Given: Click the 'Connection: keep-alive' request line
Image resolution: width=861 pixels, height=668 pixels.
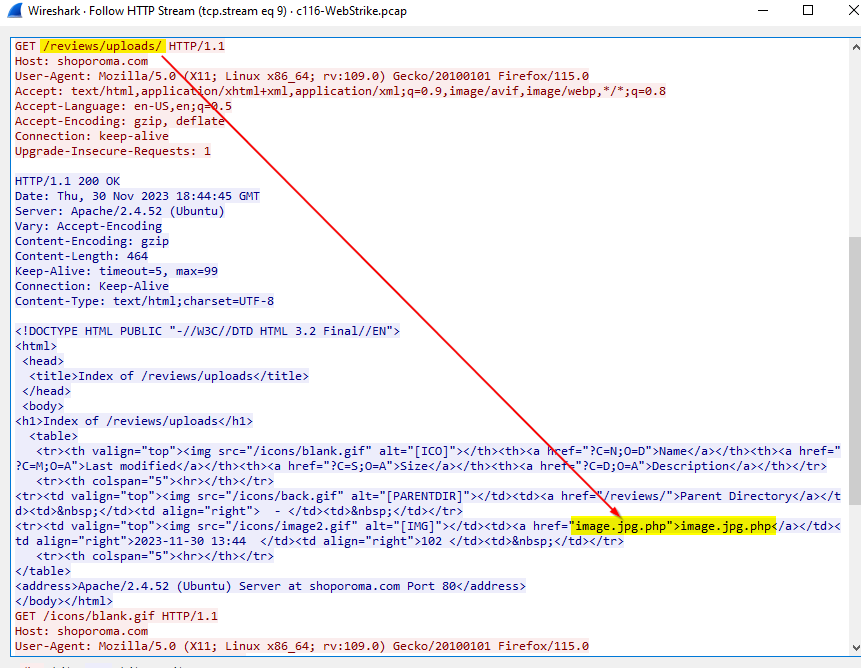Looking at the screenshot, I should click(x=92, y=136).
